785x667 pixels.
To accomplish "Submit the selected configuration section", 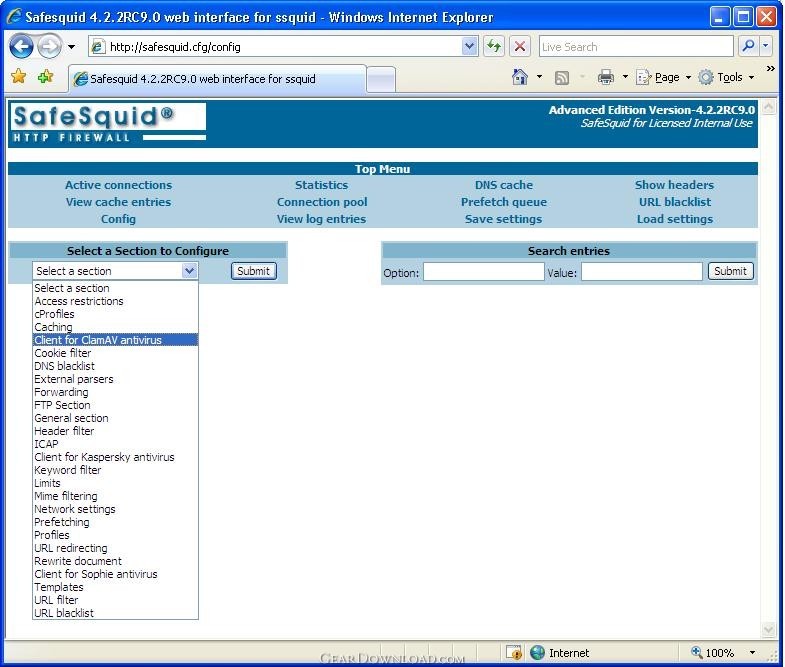I will [253, 271].
